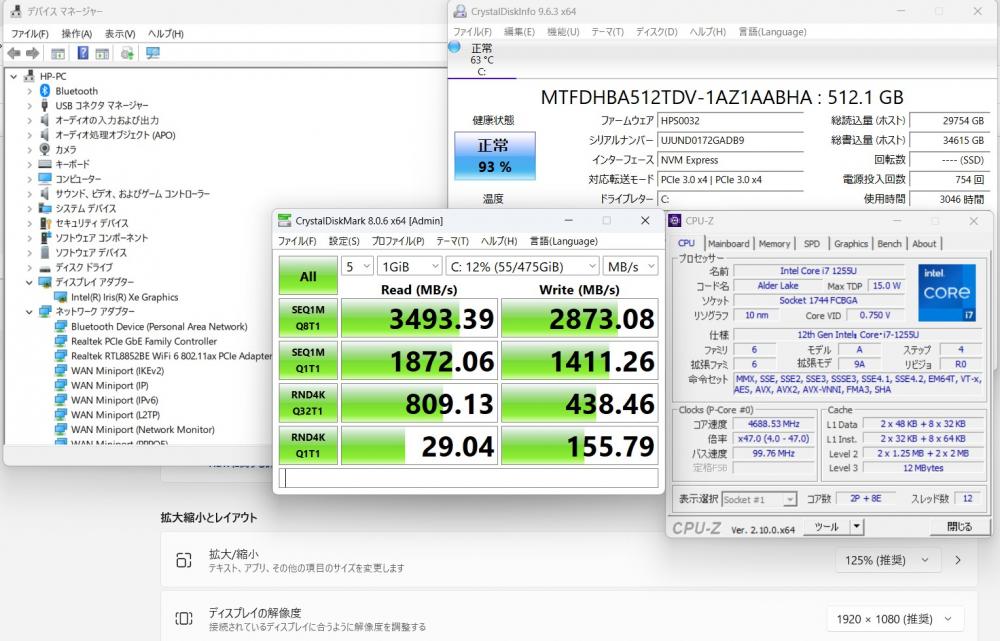This screenshot has width=1000, height=641.
Task: Switch to the Memory tab in CPU-Z
Action: coord(774,244)
